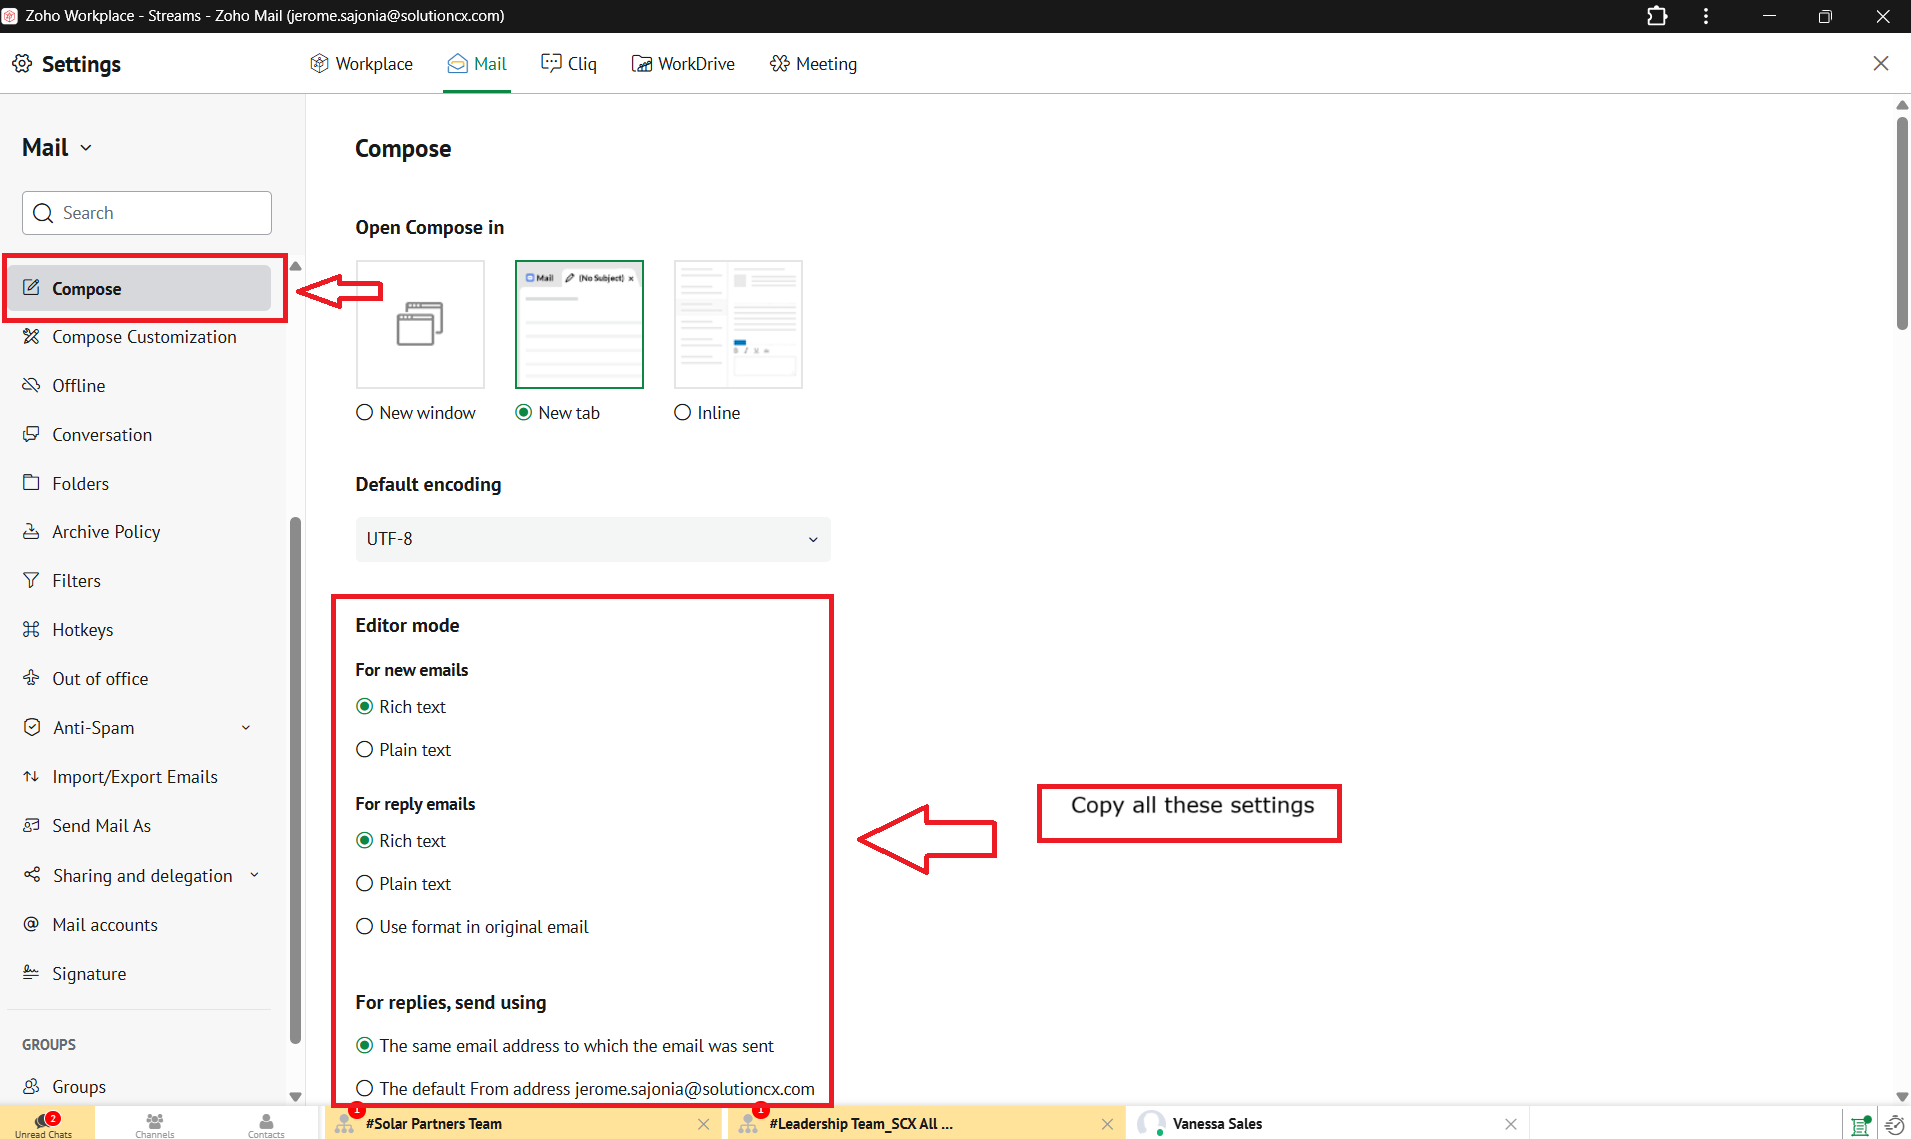Expand the Anti-Spam submenu
Screen dimensions: 1911x1139
click(246, 728)
